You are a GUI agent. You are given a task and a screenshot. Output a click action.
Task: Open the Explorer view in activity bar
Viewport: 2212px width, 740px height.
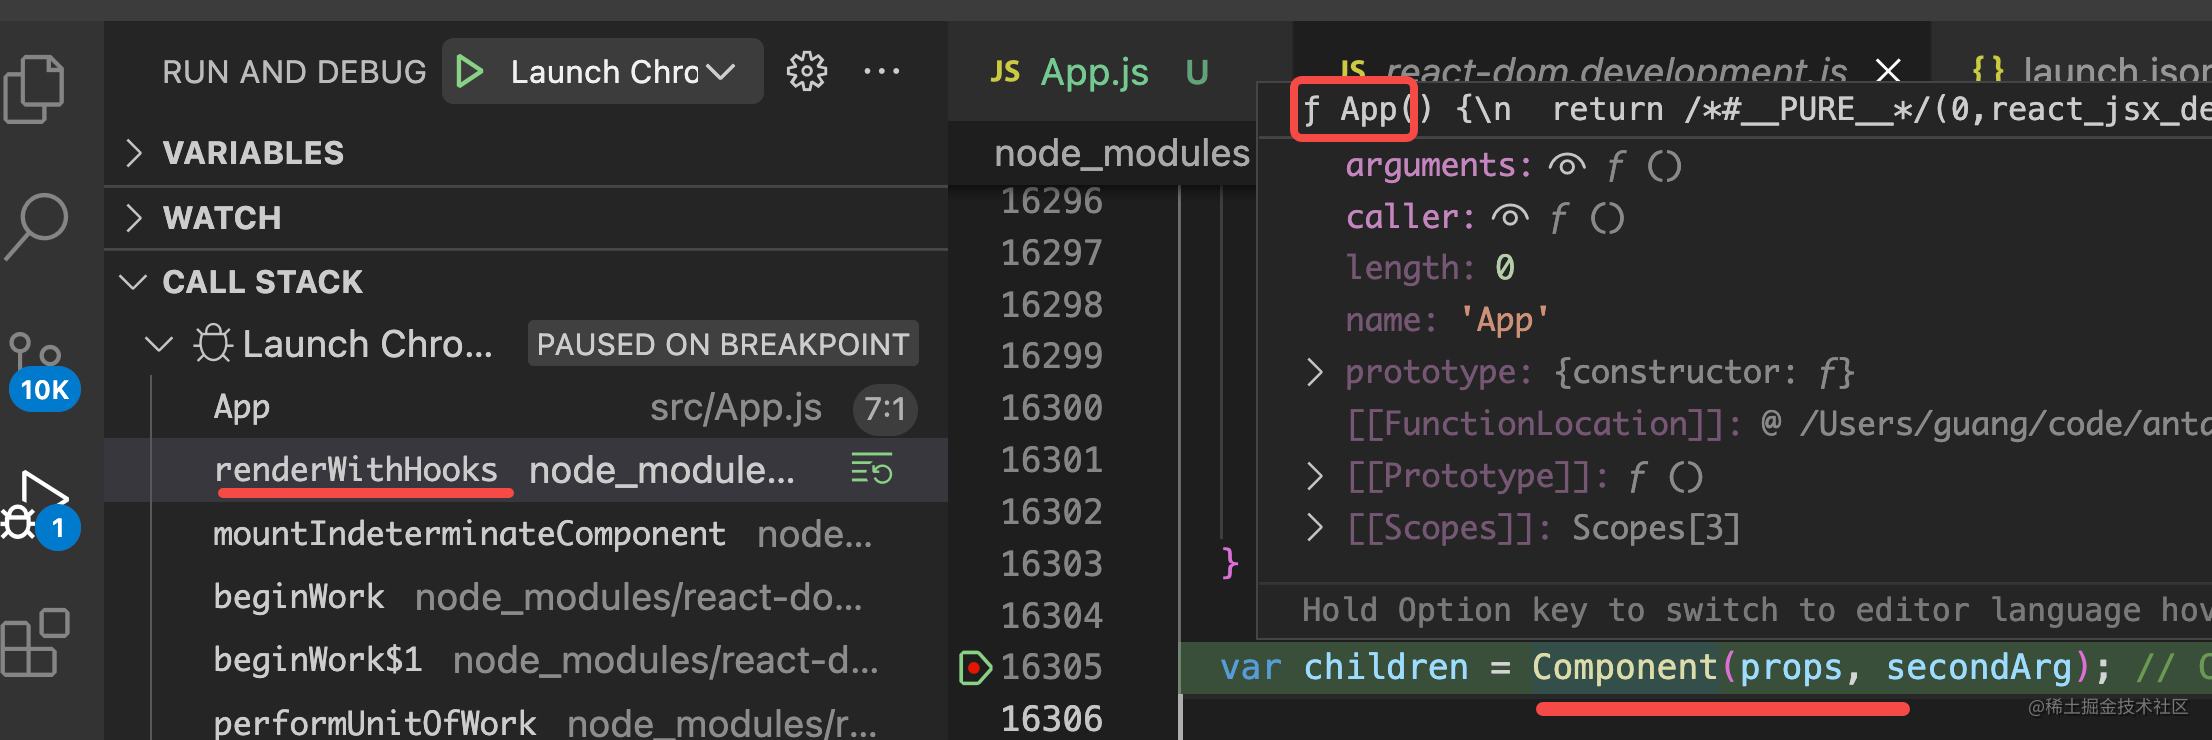tap(35, 89)
